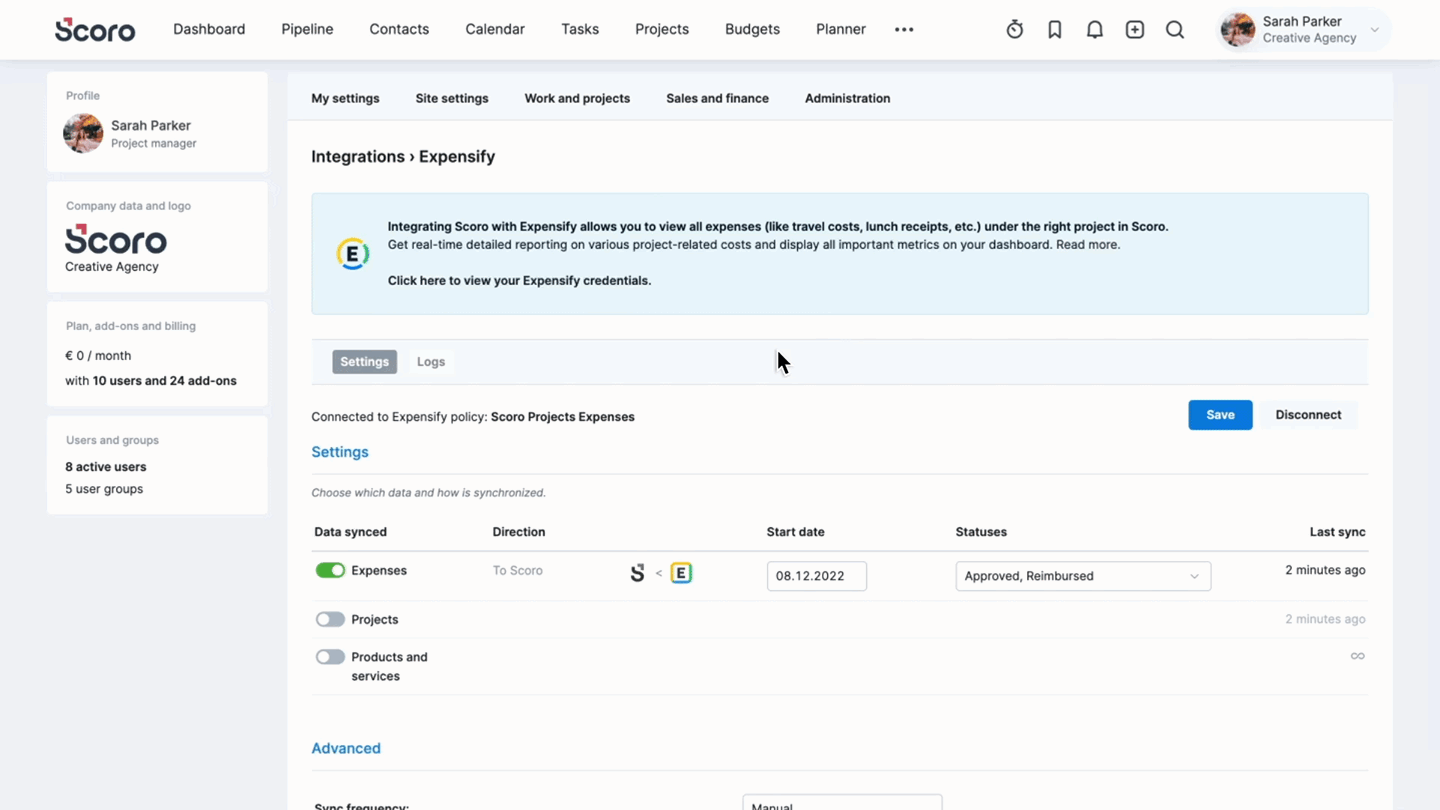
Task: Expand the user account menu chevron
Action: click(x=1375, y=30)
